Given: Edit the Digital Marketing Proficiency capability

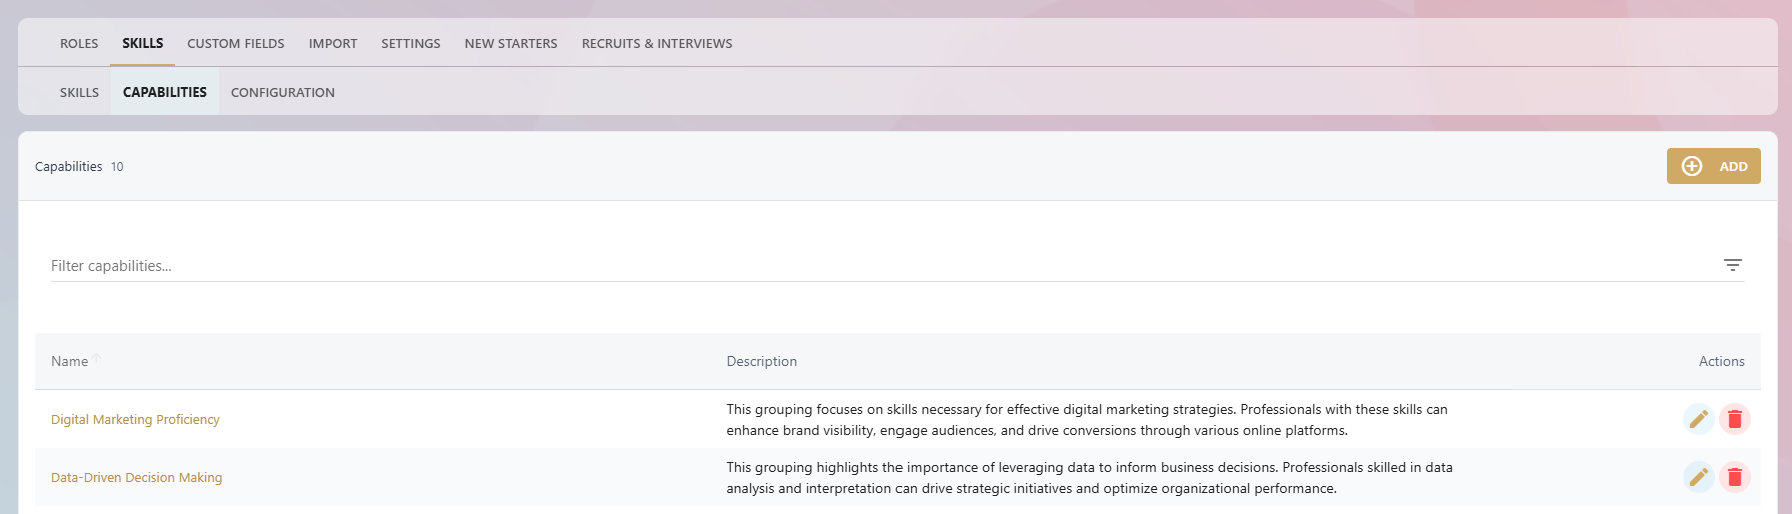Looking at the screenshot, I should tap(1698, 419).
